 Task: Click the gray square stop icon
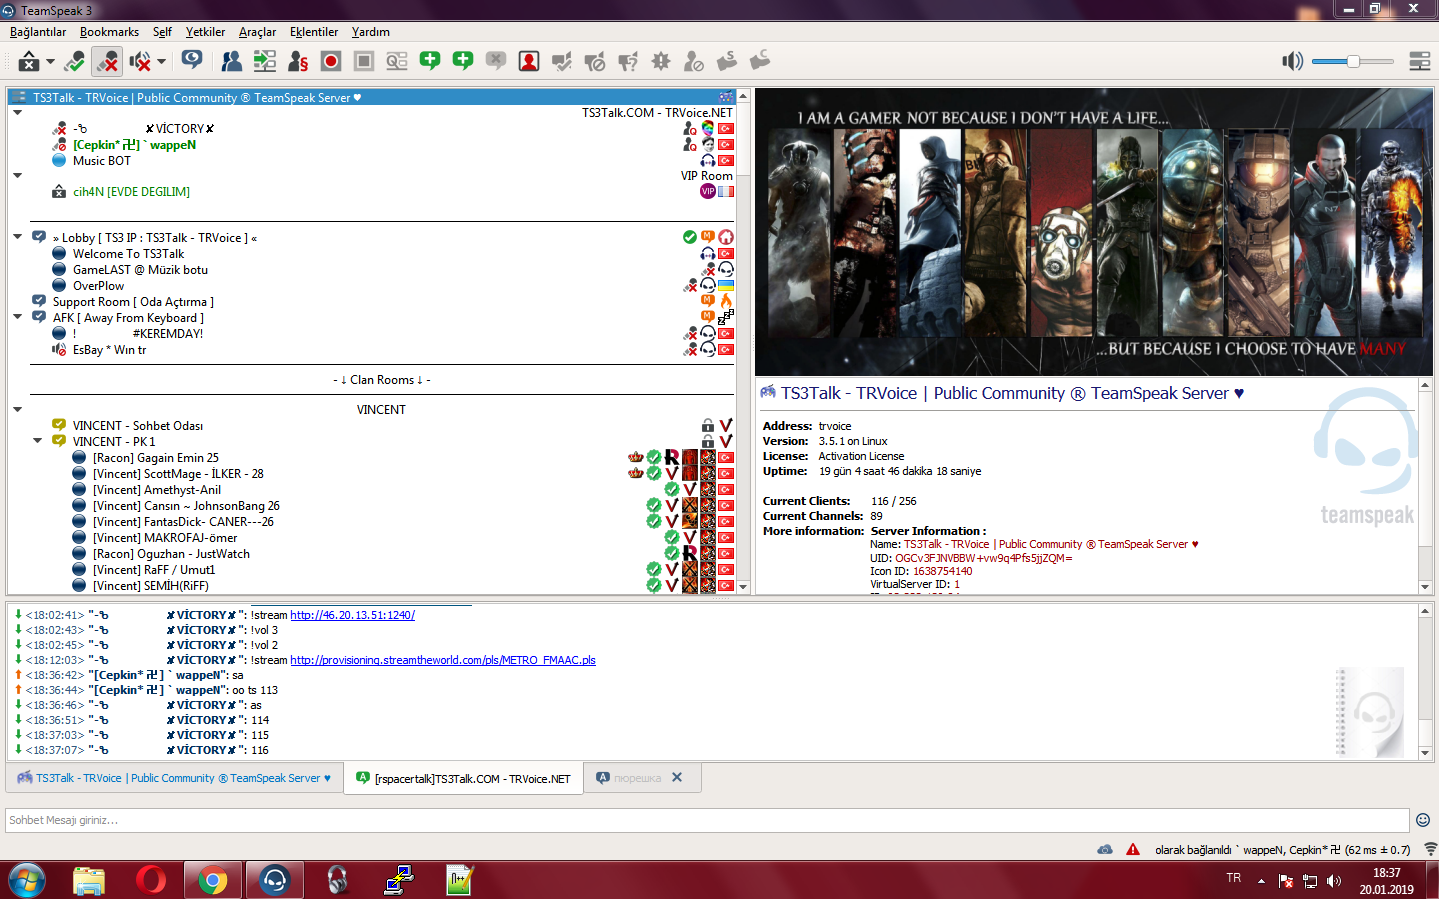pos(364,62)
